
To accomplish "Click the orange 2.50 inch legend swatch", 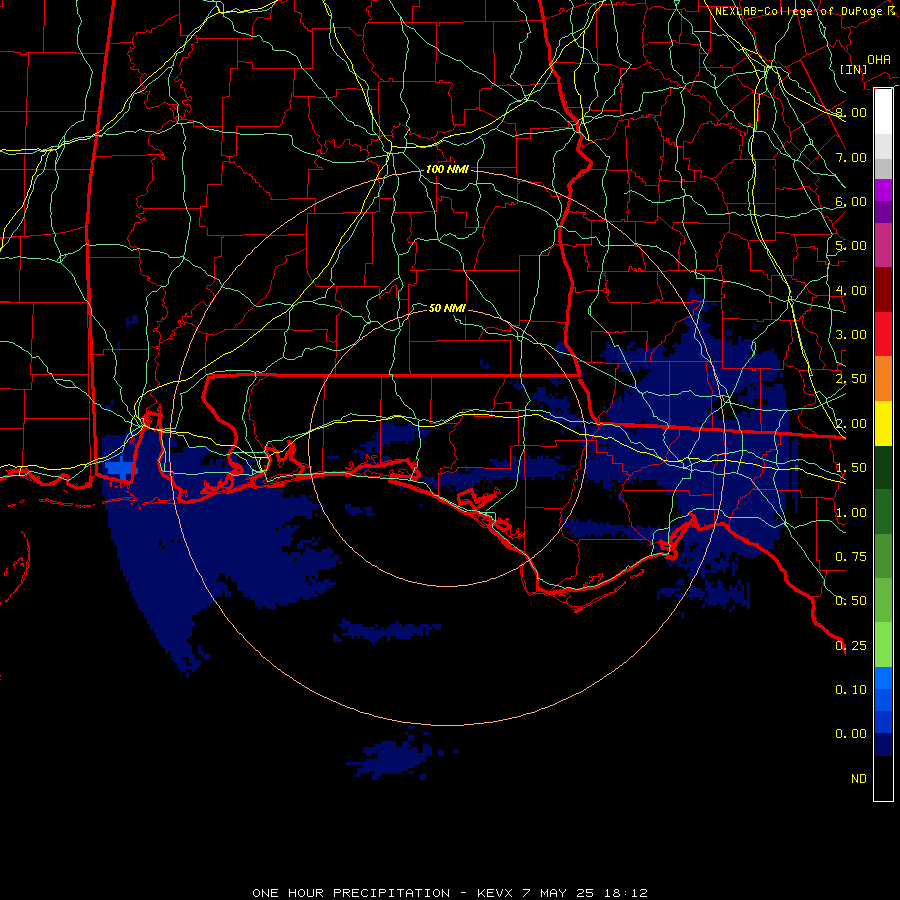I will click(x=883, y=379).
